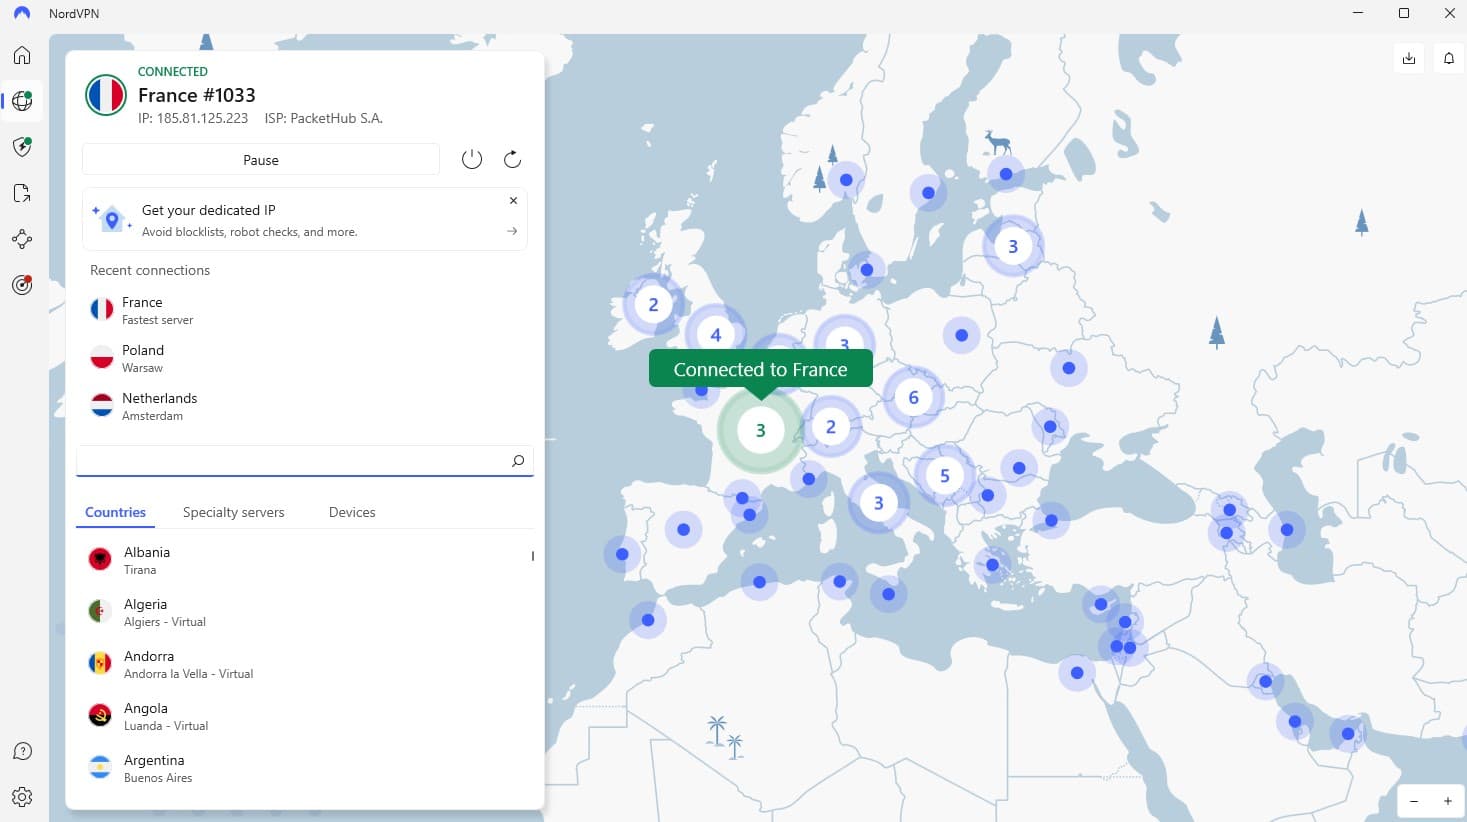Zoom in the map with plus button
This screenshot has height=822, width=1467.
(x=1448, y=801)
